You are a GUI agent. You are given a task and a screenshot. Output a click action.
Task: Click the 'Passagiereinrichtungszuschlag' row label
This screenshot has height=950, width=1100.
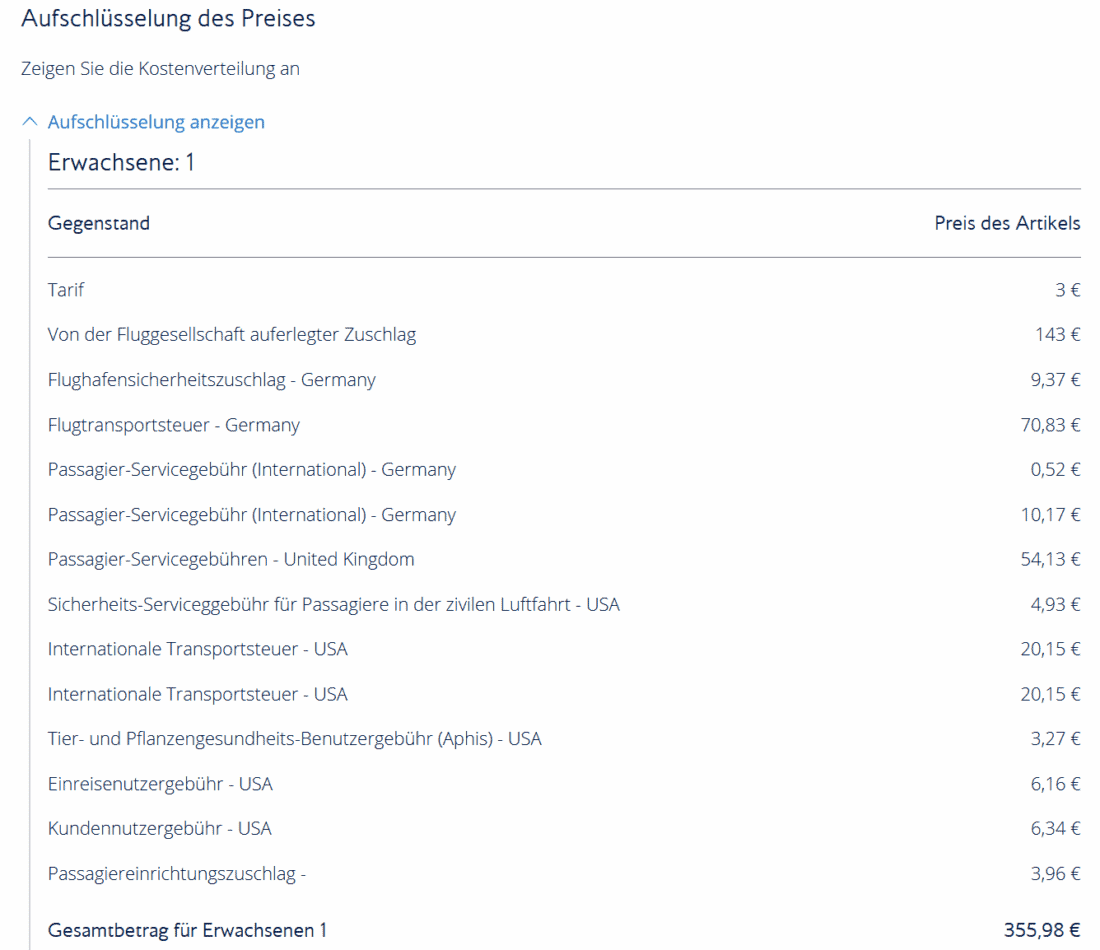[176, 874]
